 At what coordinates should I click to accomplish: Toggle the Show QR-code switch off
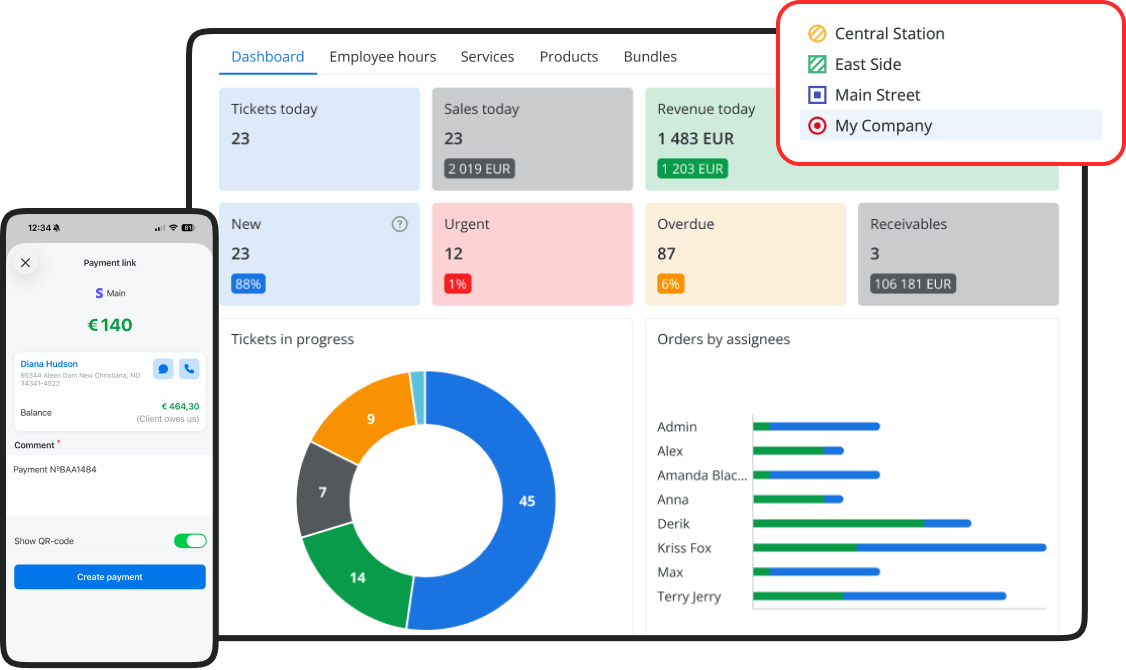click(x=190, y=541)
